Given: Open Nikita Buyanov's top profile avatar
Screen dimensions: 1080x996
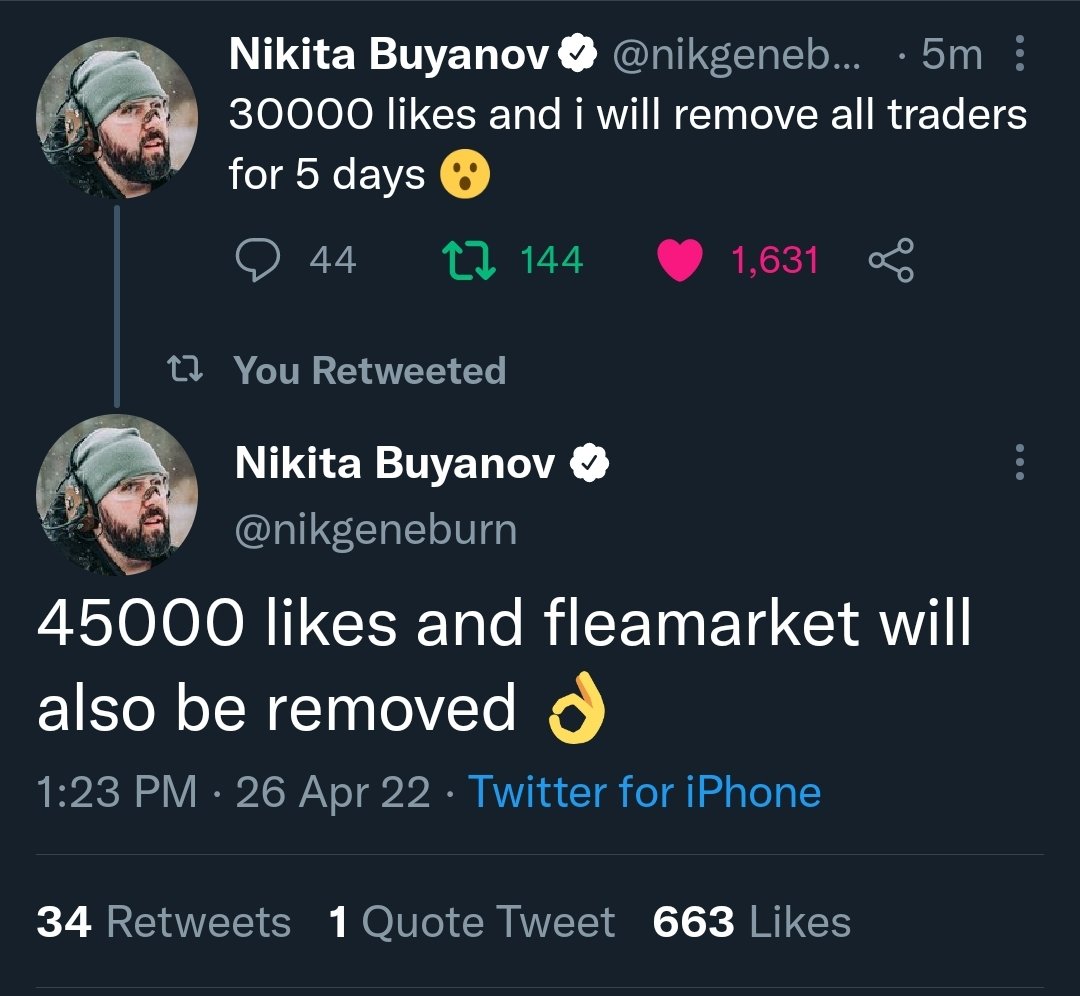Looking at the screenshot, I should click(117, 118).
